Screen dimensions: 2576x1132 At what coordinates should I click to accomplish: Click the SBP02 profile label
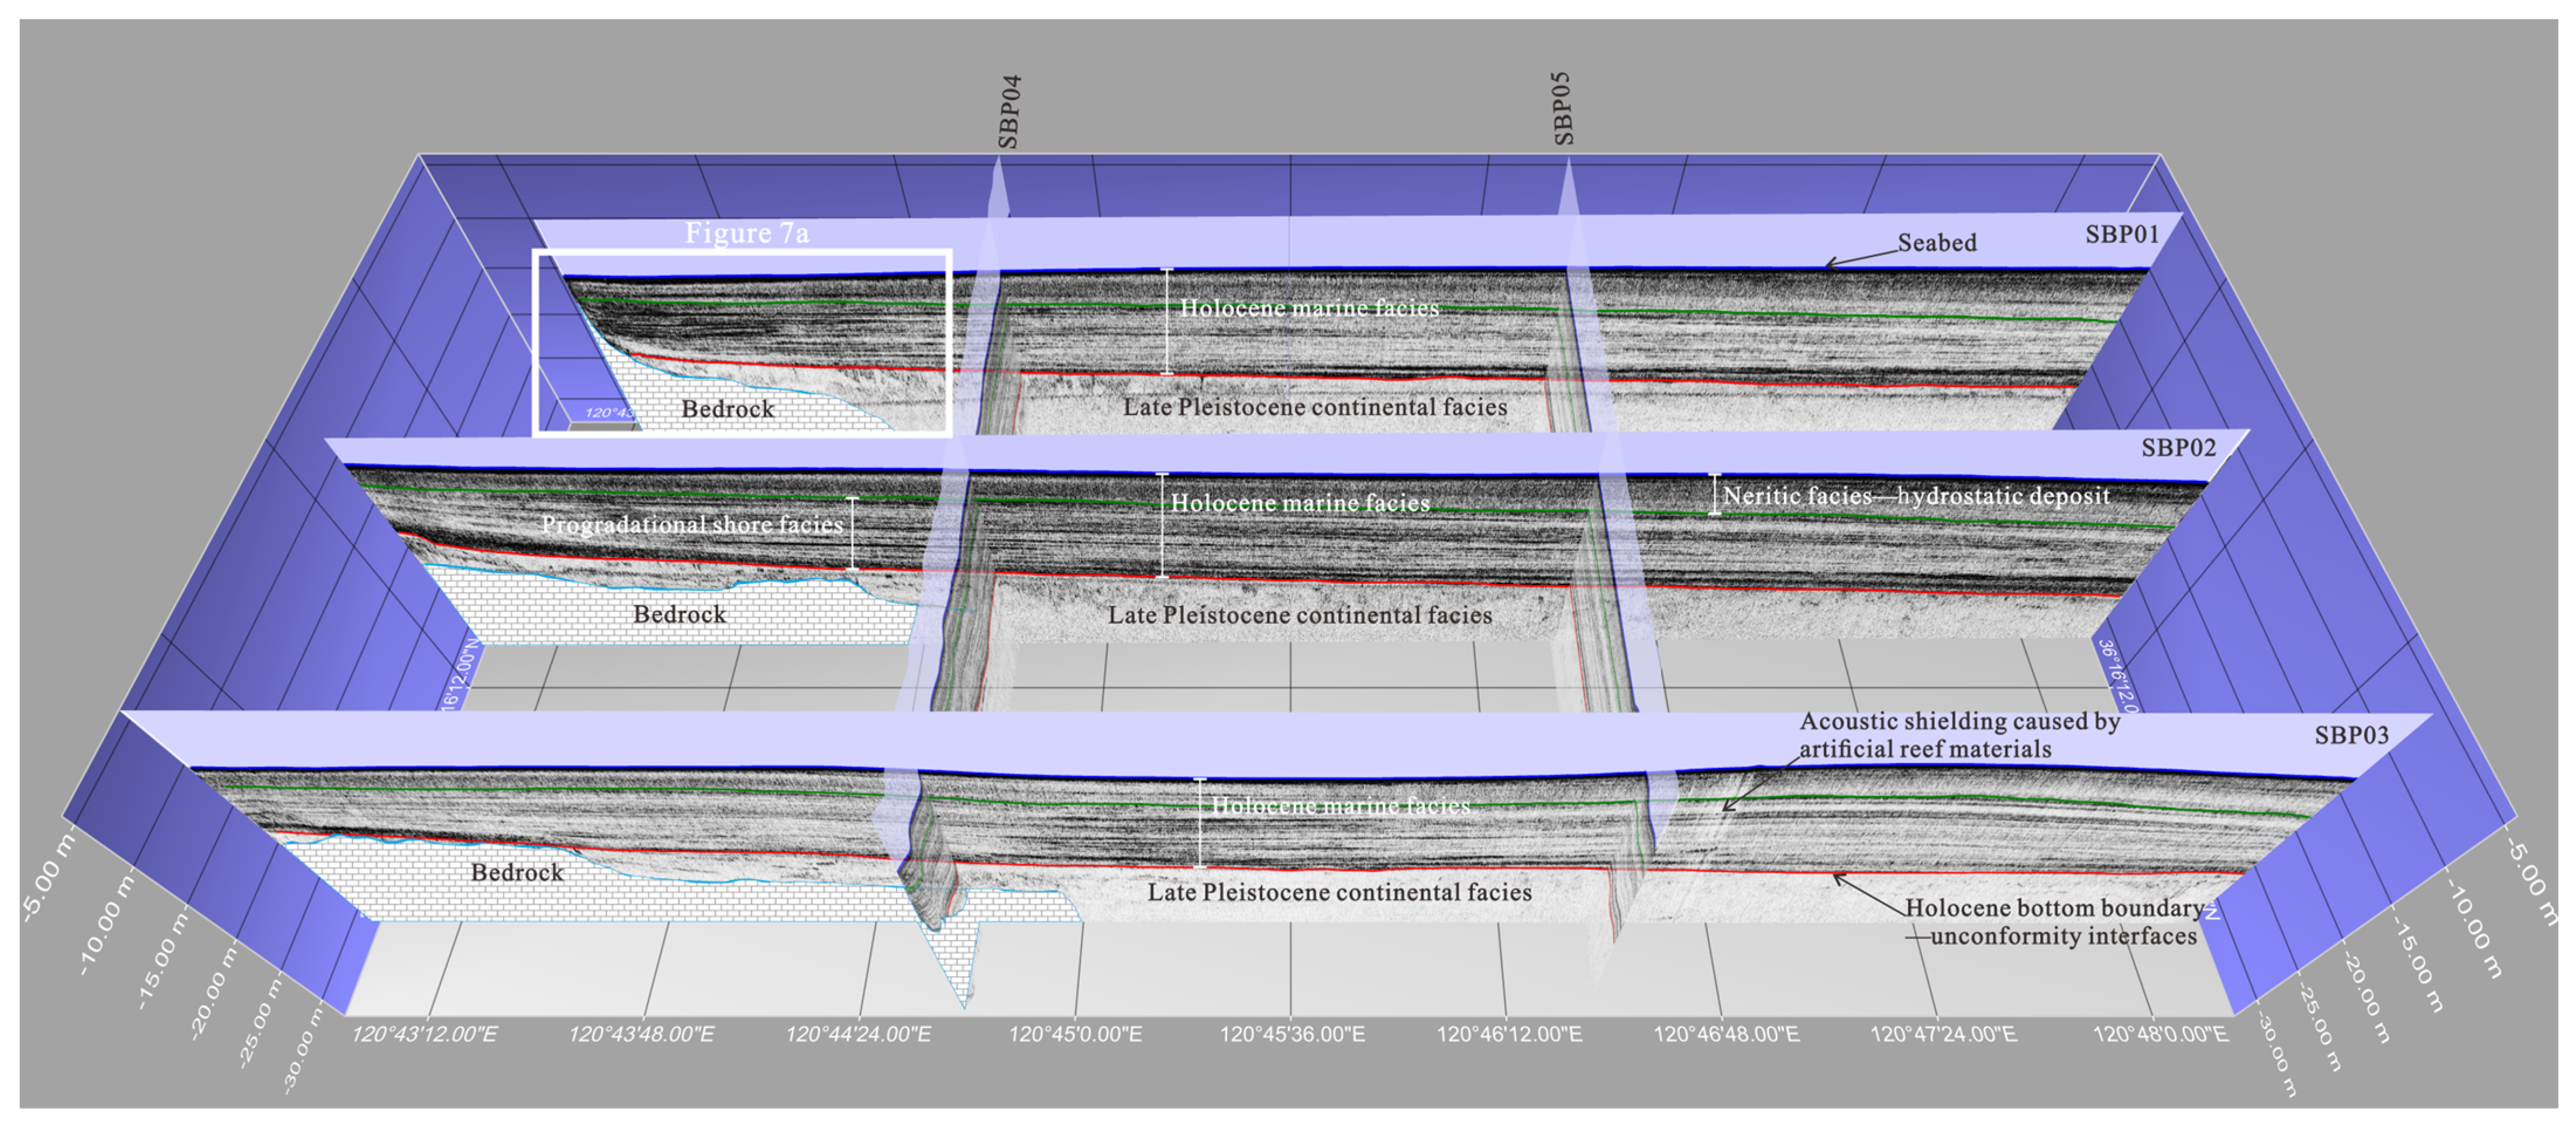(x=2178, y=448)
